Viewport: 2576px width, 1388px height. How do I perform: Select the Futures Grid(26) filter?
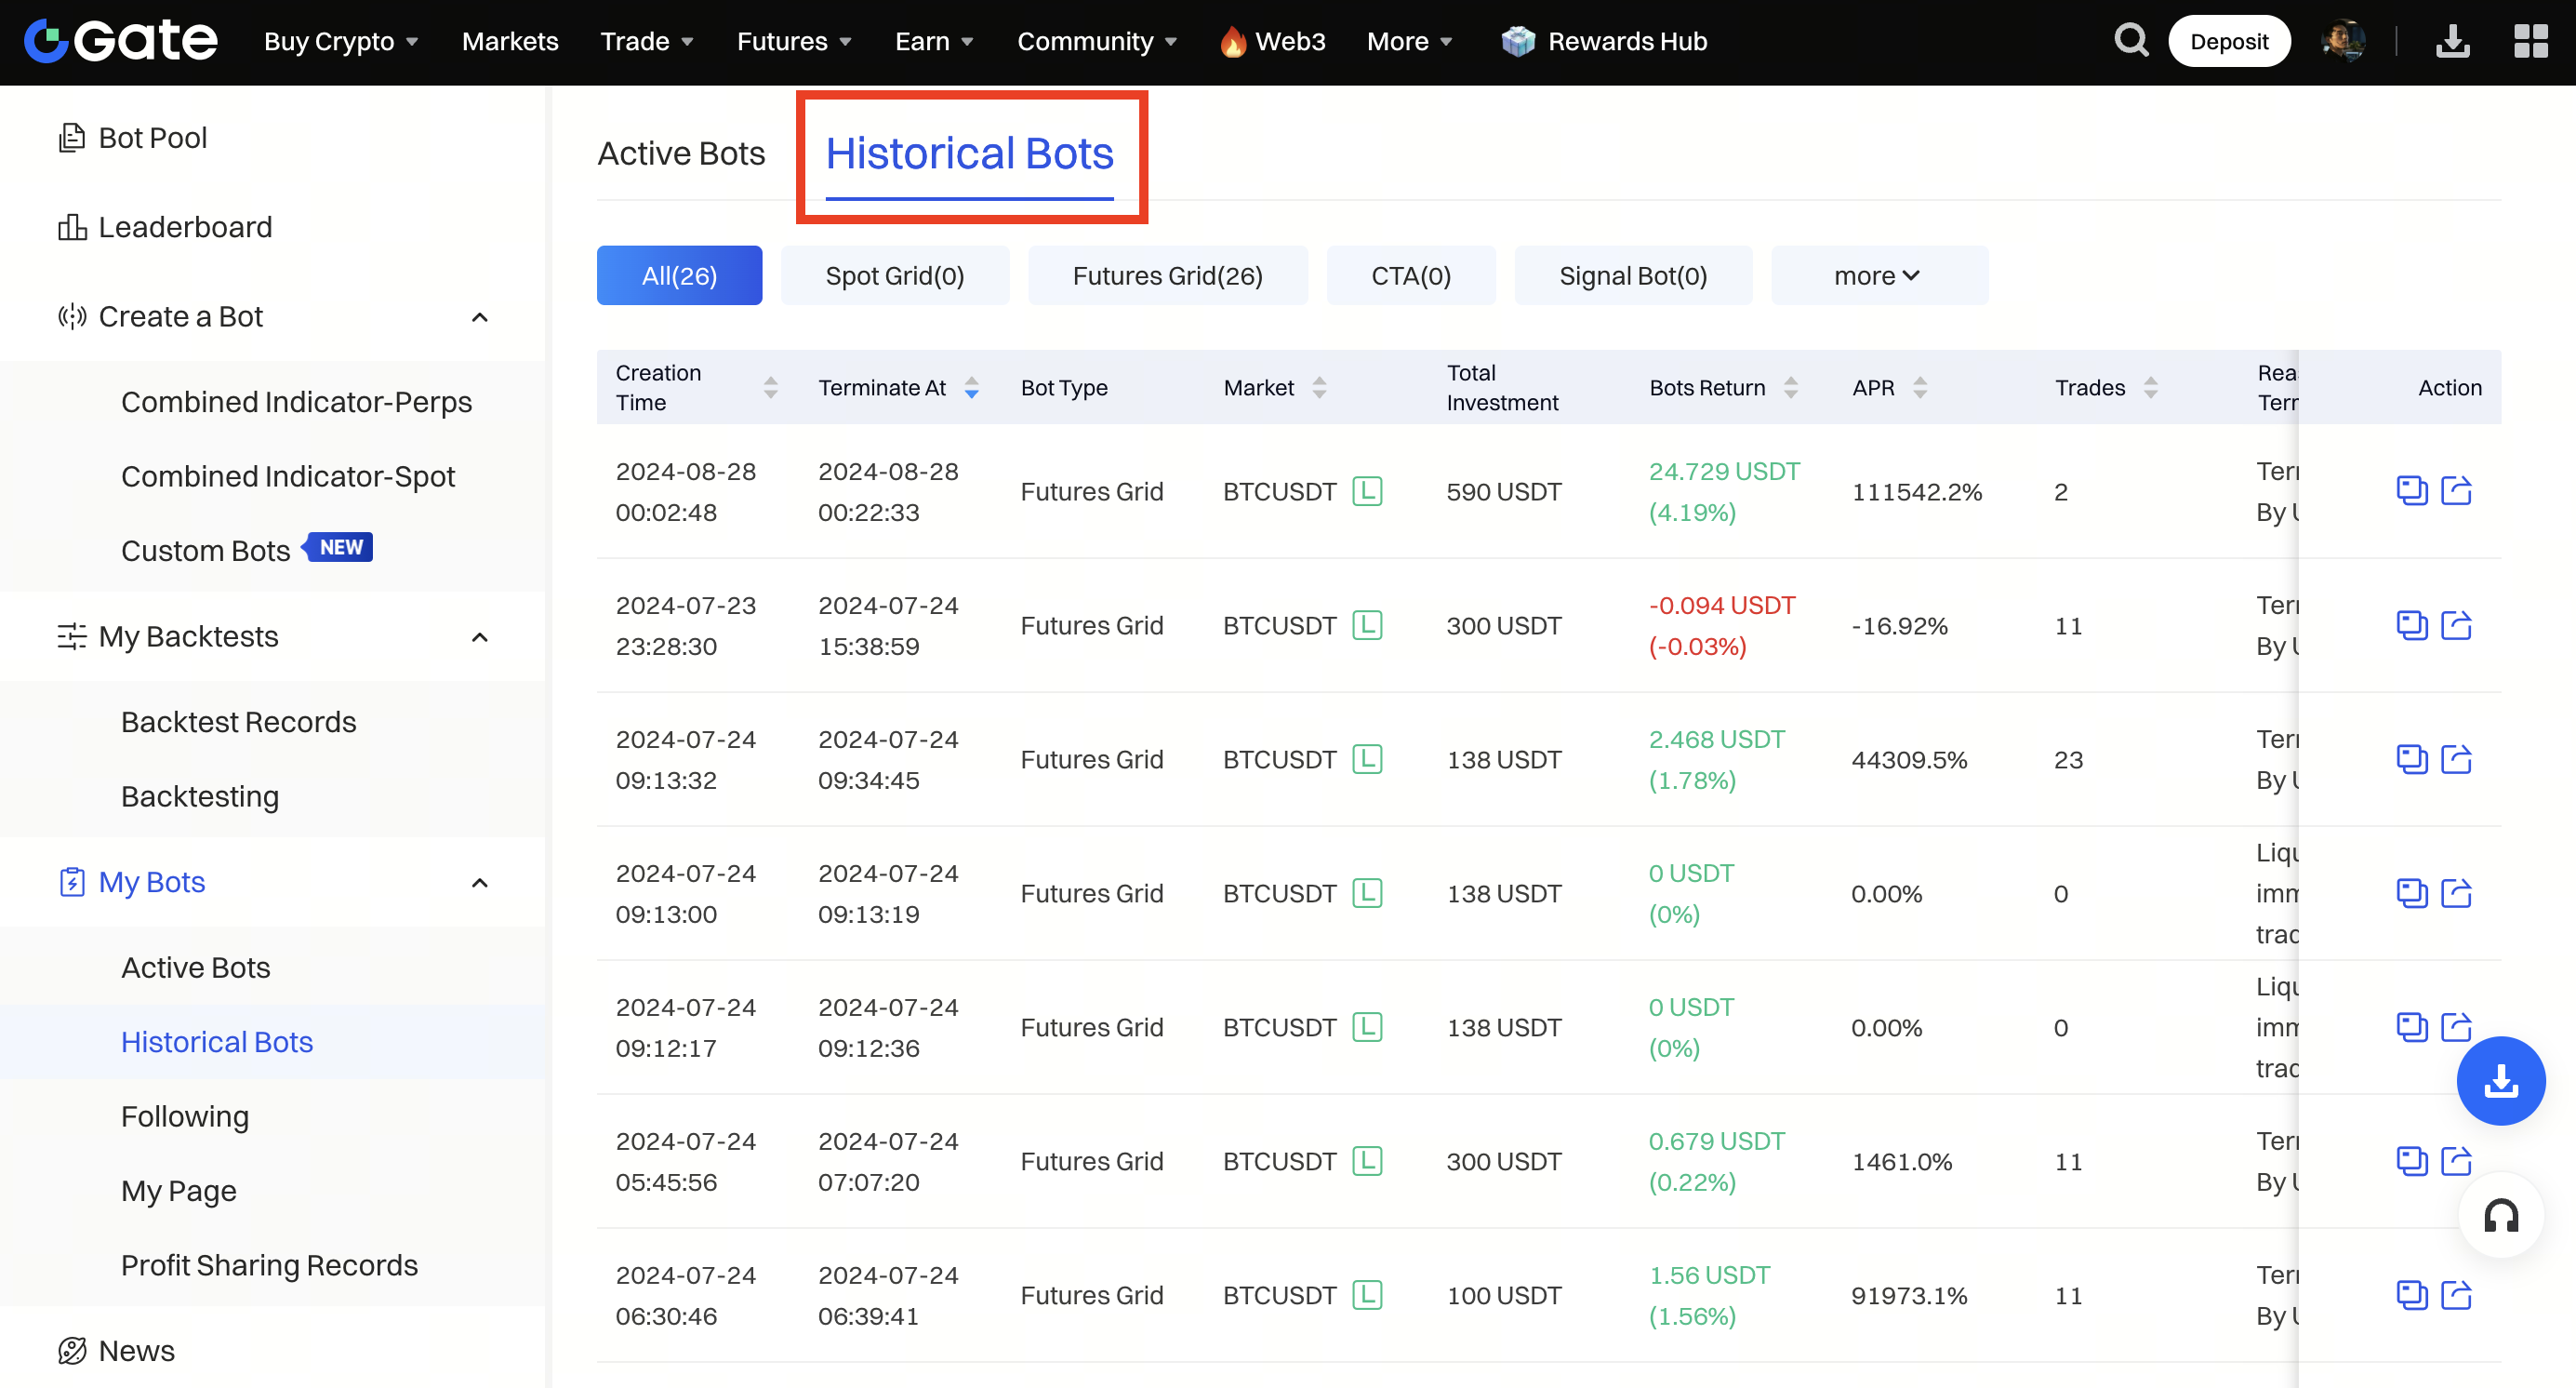(1167, 276)
